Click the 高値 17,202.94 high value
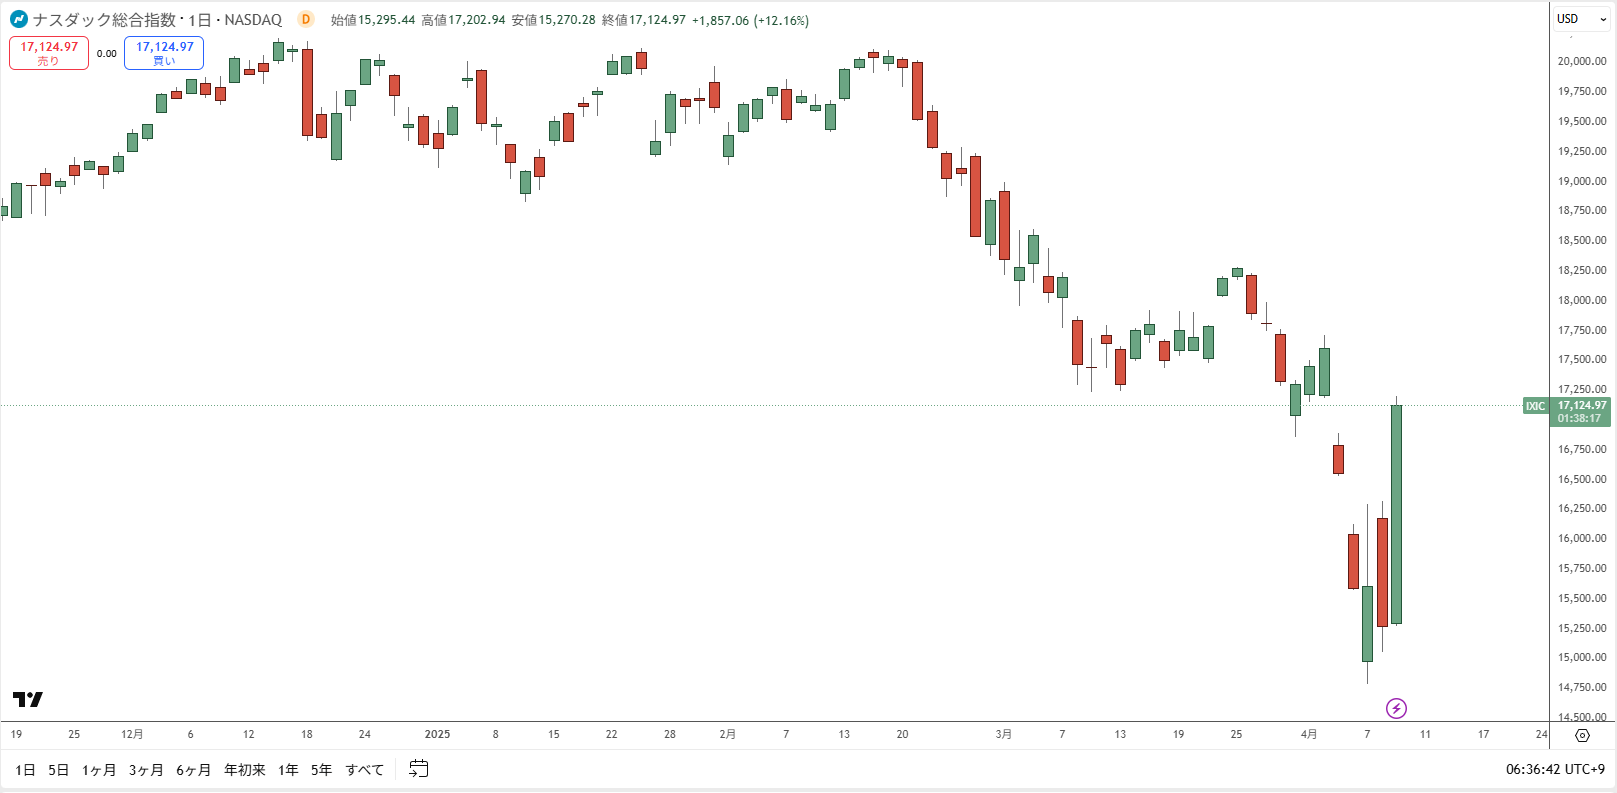This screenshot has width=1617, height=793. (463, 20)
